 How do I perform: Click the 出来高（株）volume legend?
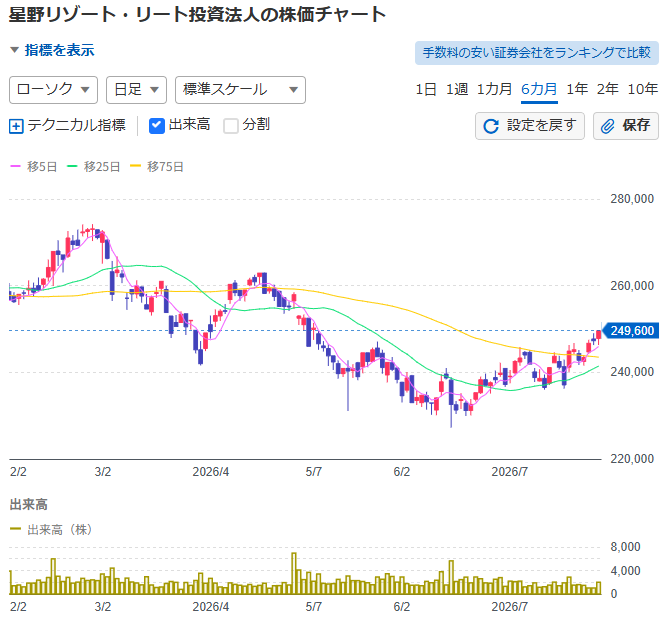pyautogui.click(x=51, y=530)
